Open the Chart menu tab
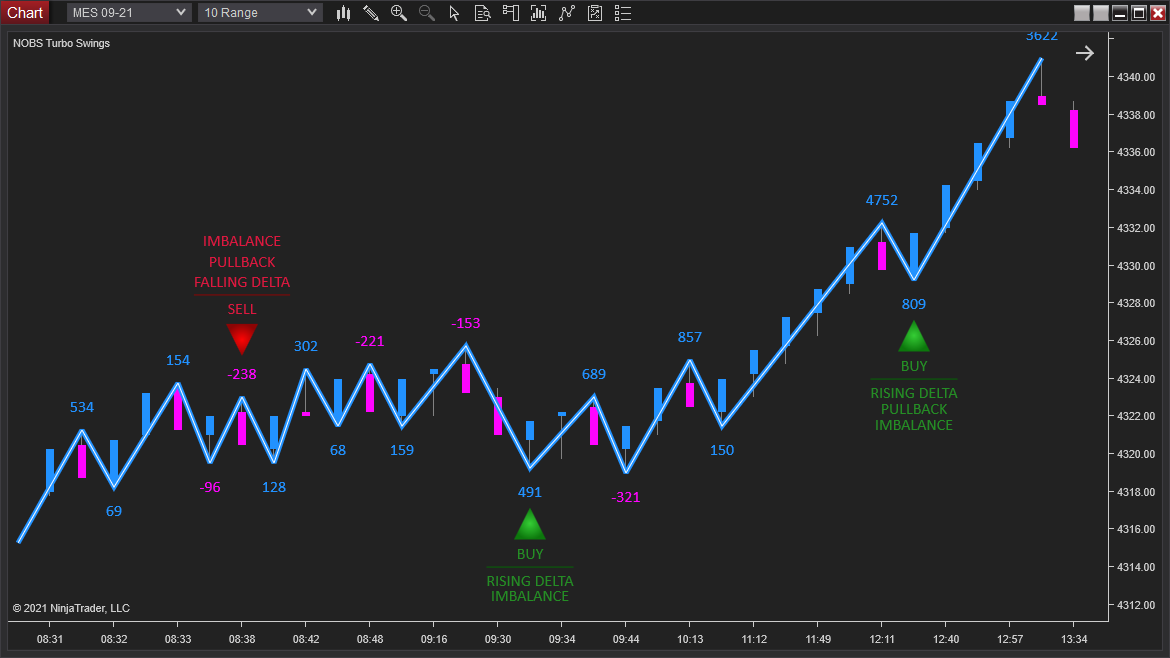The width and height of the screenshot is (1170, 658). point(25,13)
